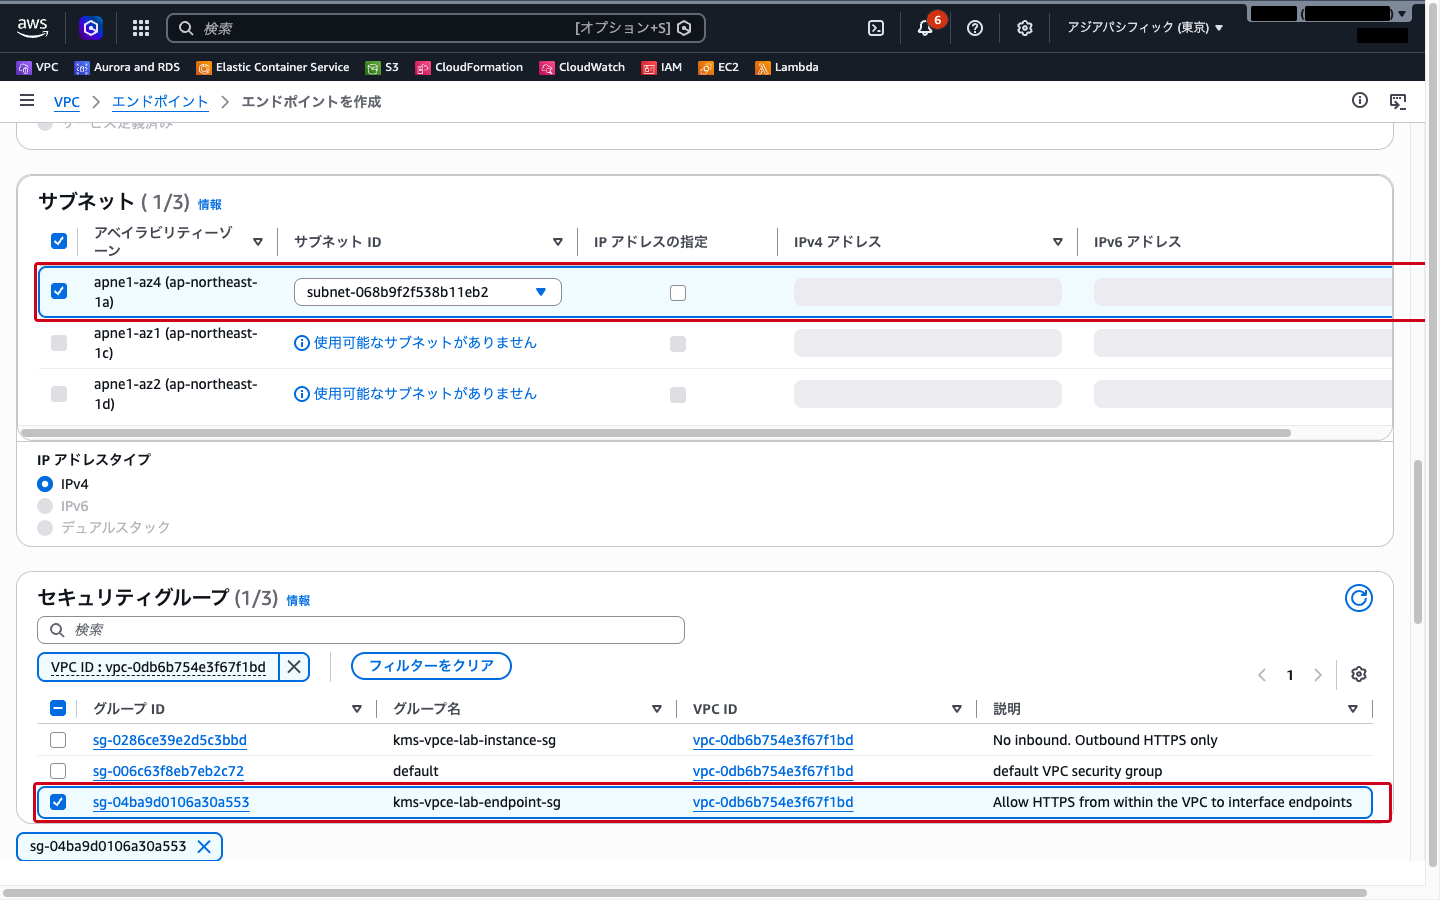The width and height of the screenshot is (1440, 900).
Task: Remove the sg-04ba9d0106a30a553 selection chip
Action: pyautogui.click(x=204, y=846)
